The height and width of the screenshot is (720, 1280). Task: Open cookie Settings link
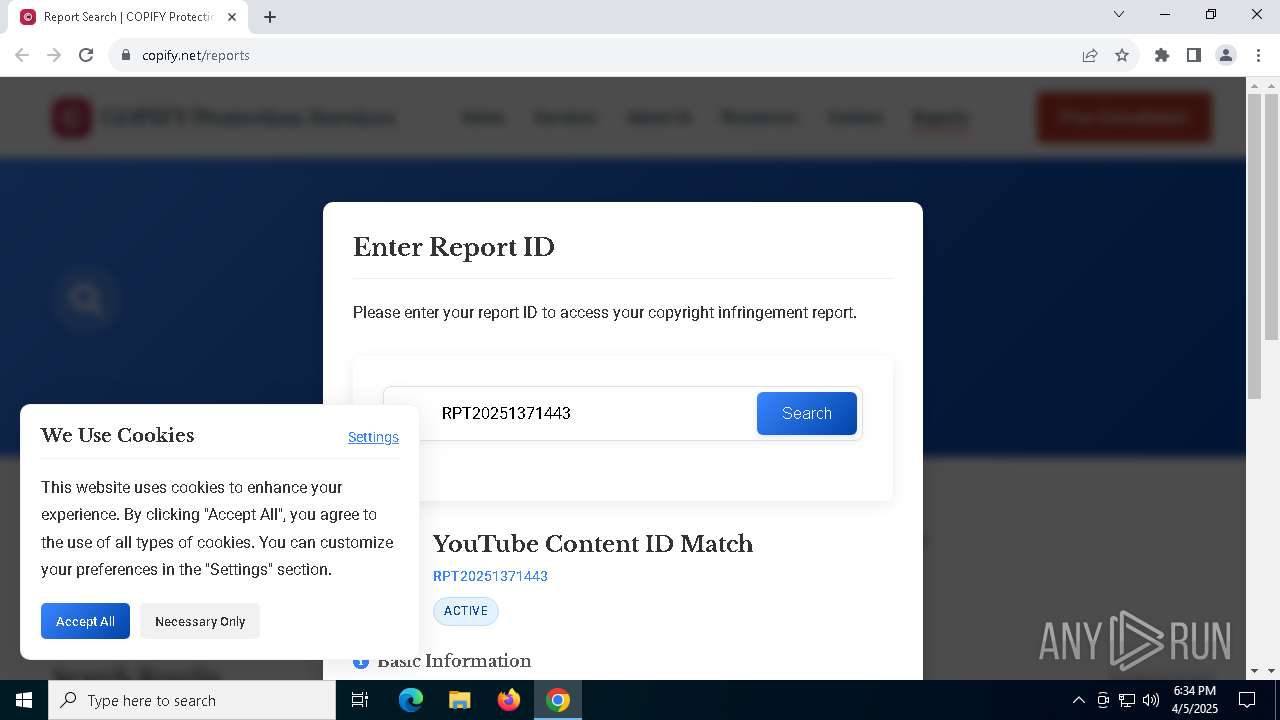(373, 437)
